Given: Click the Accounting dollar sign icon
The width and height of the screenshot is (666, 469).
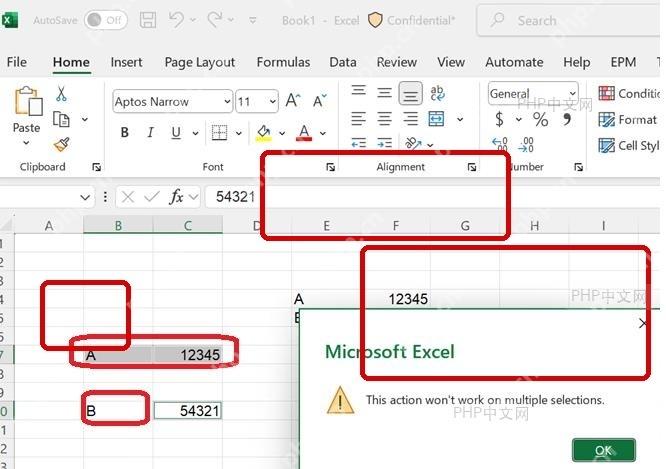Looking at the screenshot, I should [500, 119].
